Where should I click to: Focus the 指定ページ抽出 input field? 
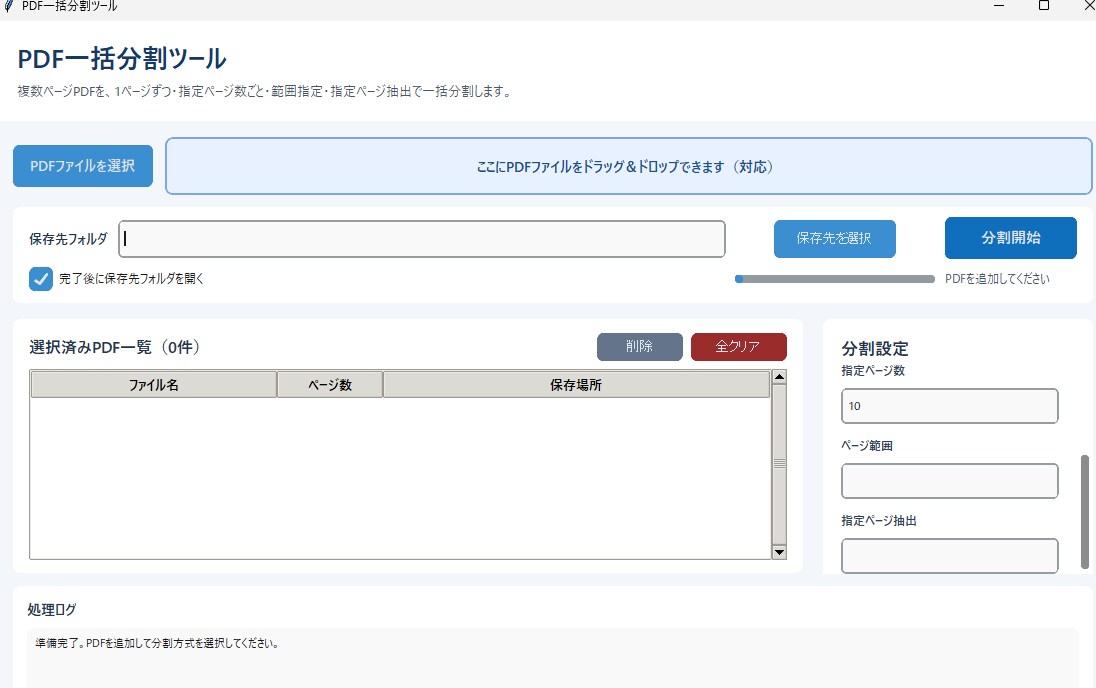tap(949, 556)
